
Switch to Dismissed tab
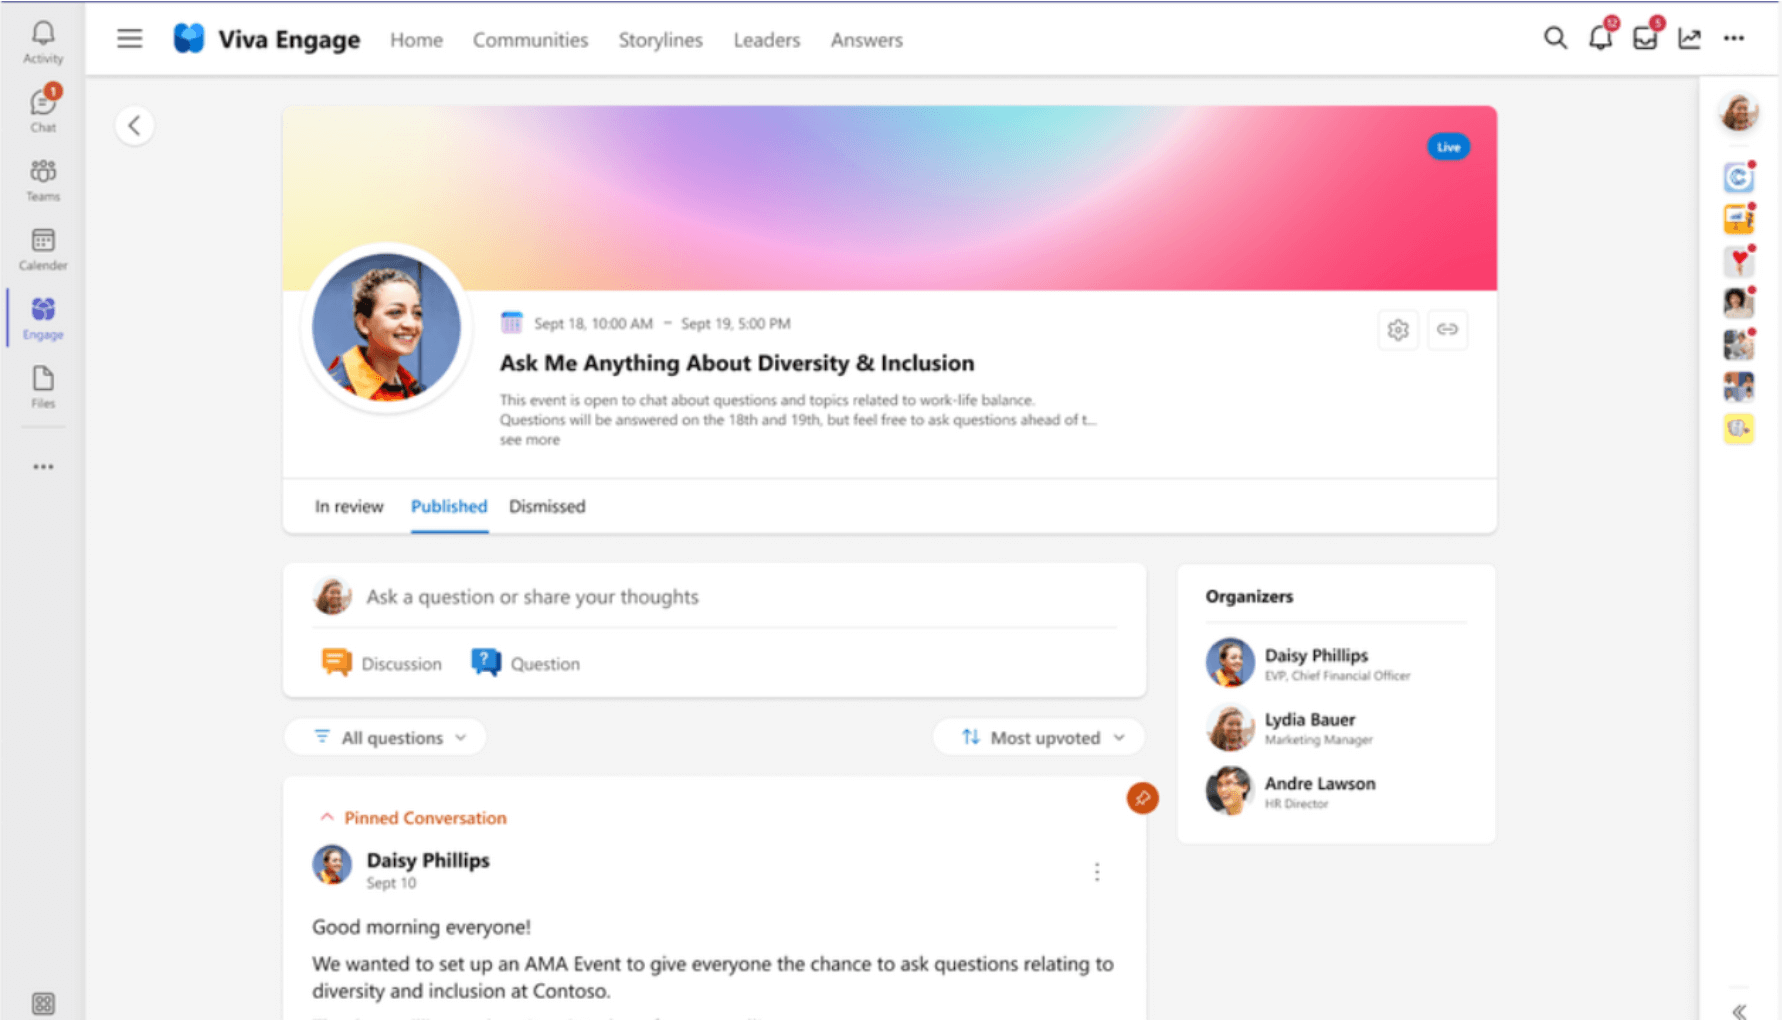pos(547,506)
